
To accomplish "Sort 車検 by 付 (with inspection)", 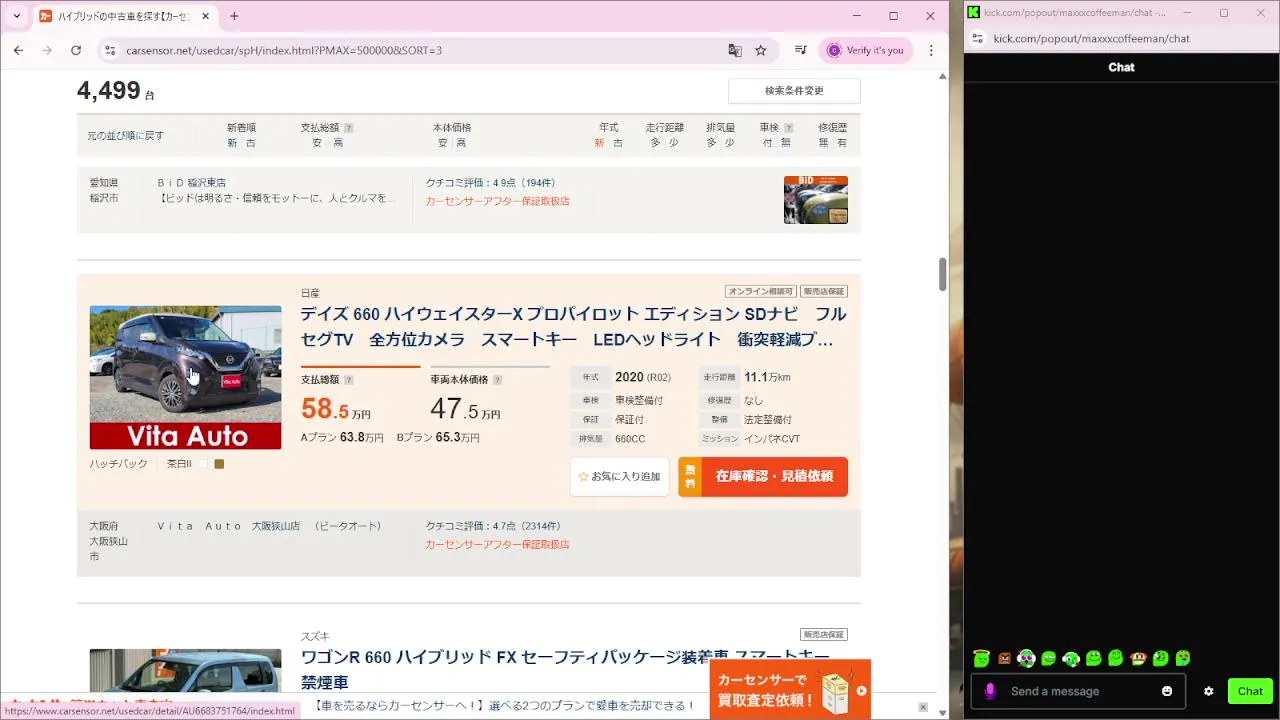I will coord(767,143).
